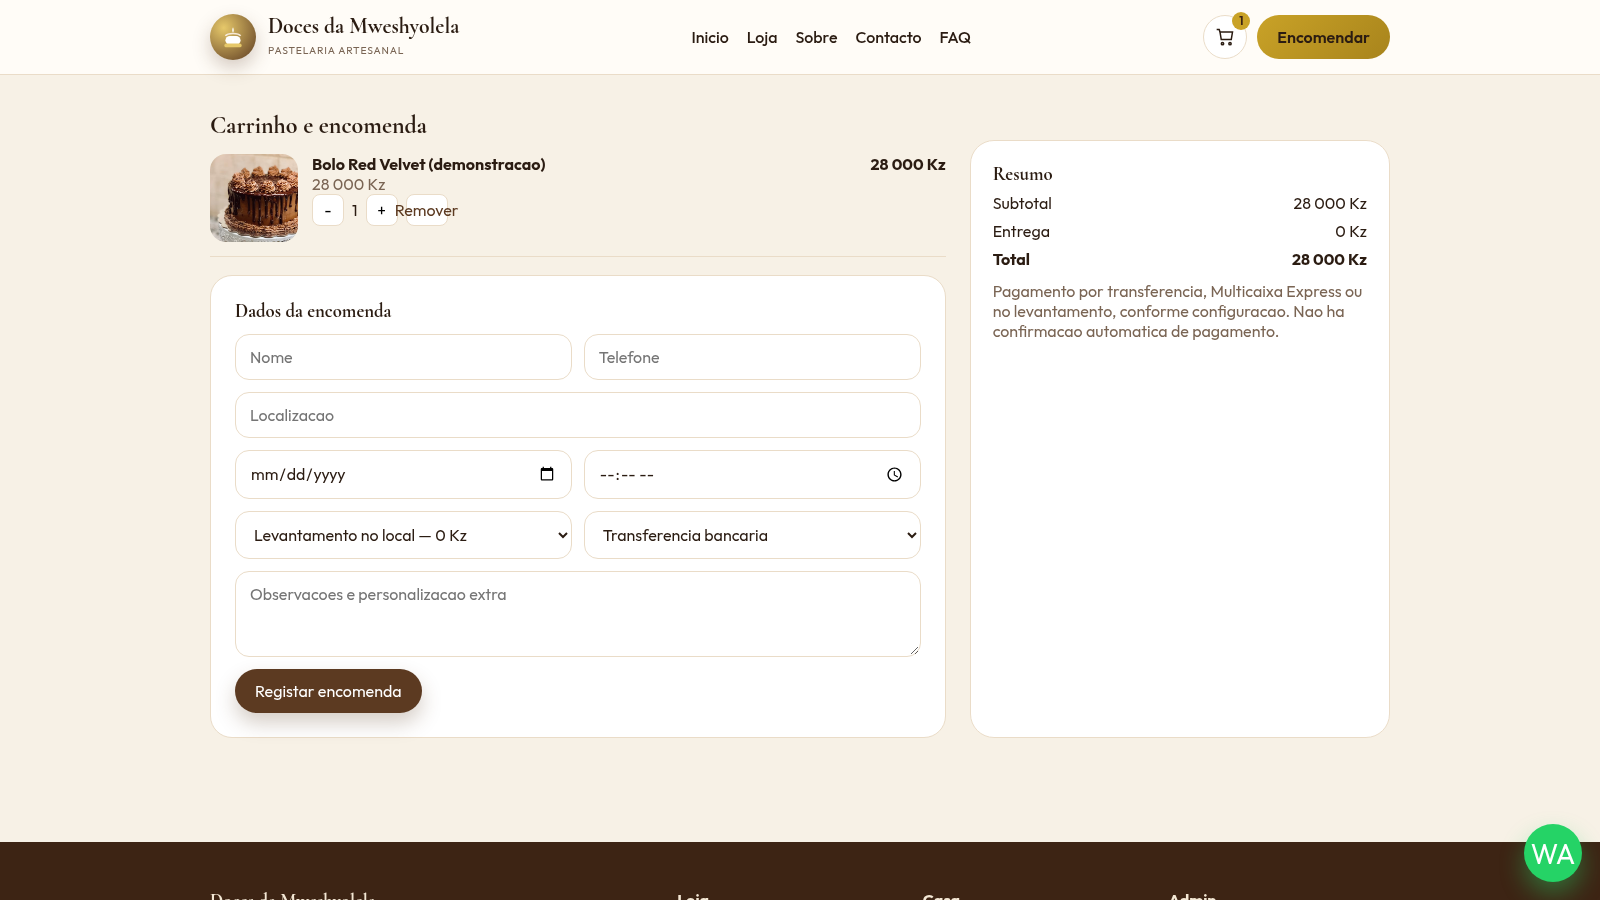Screen dimensions: 1600x900
Task: Remove the Bolo Red Velvet item
Action: (427, 210)
